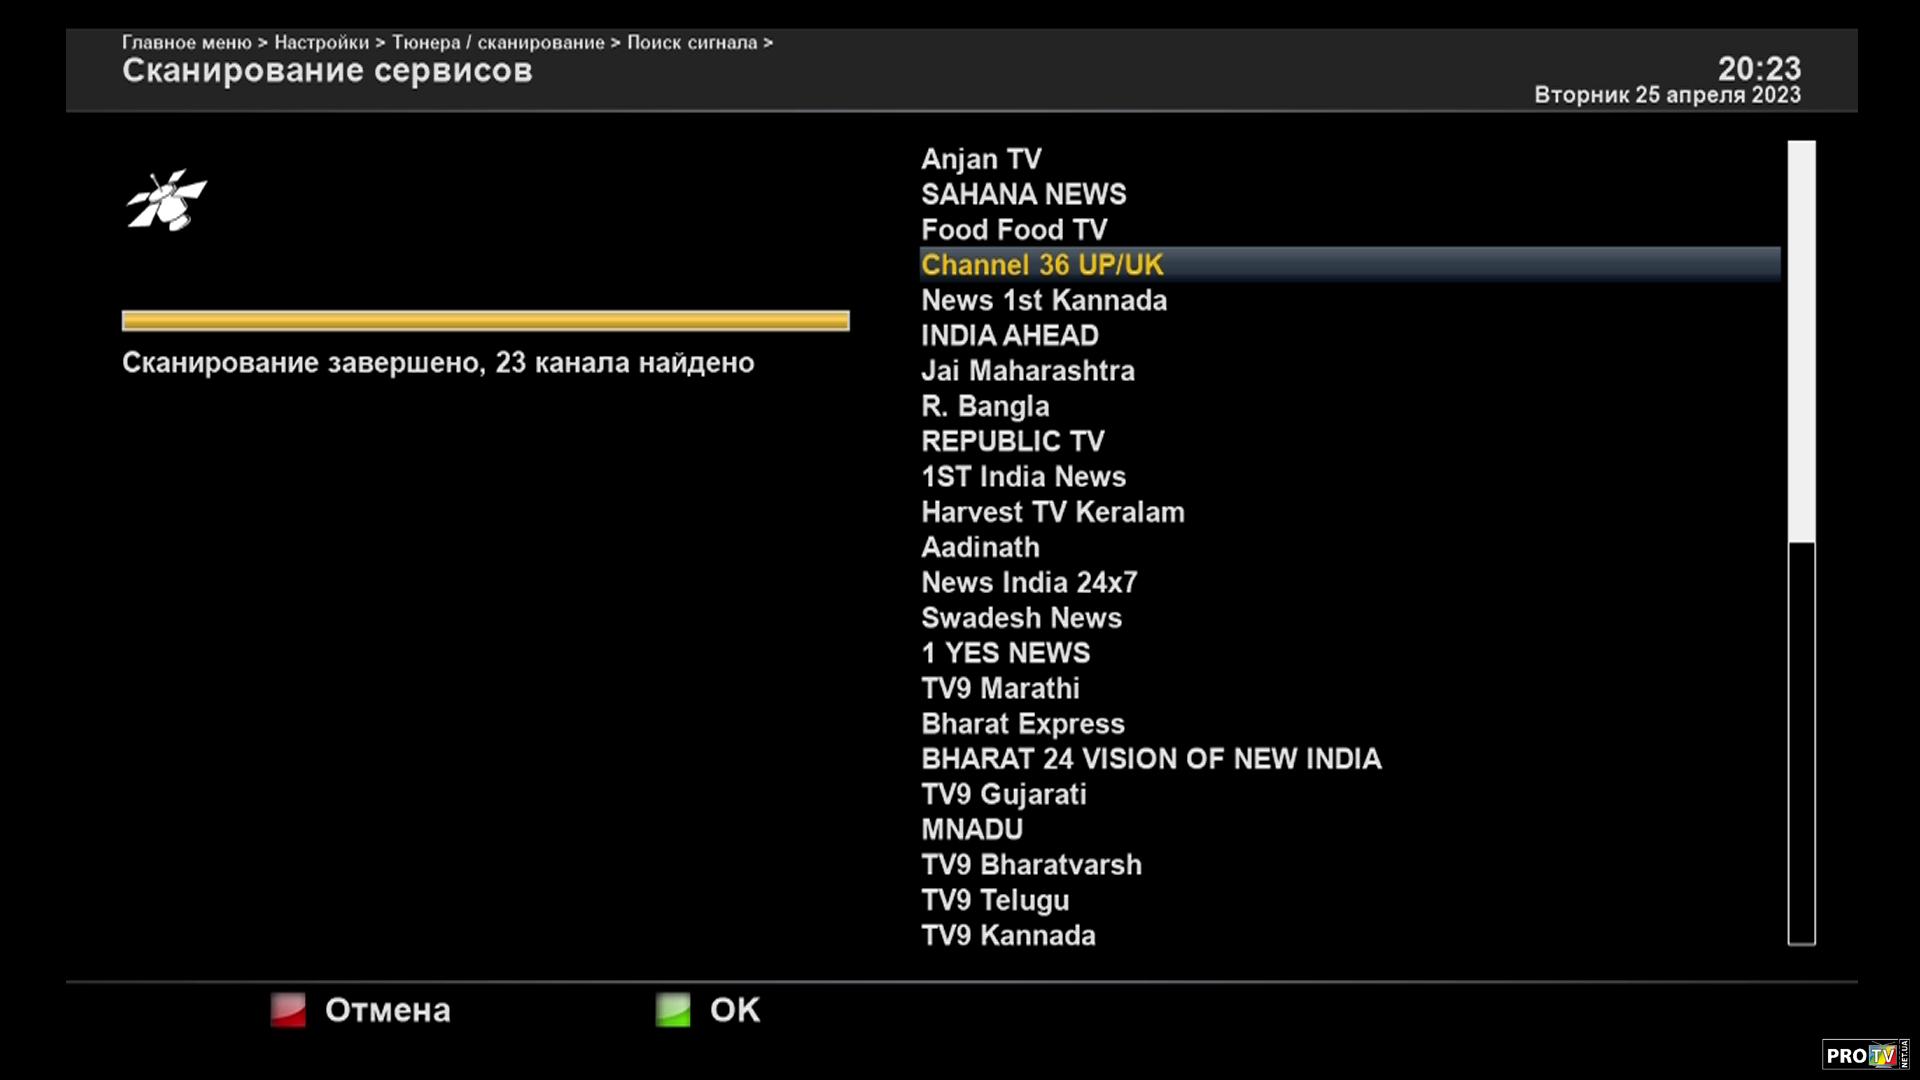Image resolution: width=1920 pixels, height=1080 pixels.
Task: Click the PRO TV watermark logo
Action: point(1864,1054)
